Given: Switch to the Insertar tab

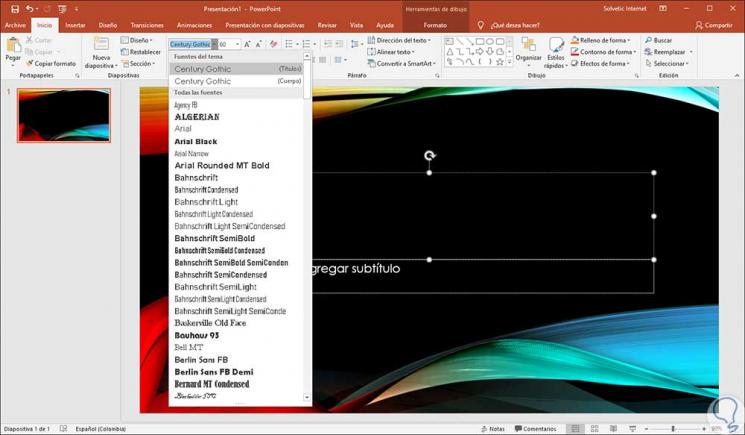Looking at the screenshot, I should coord(76,25).
